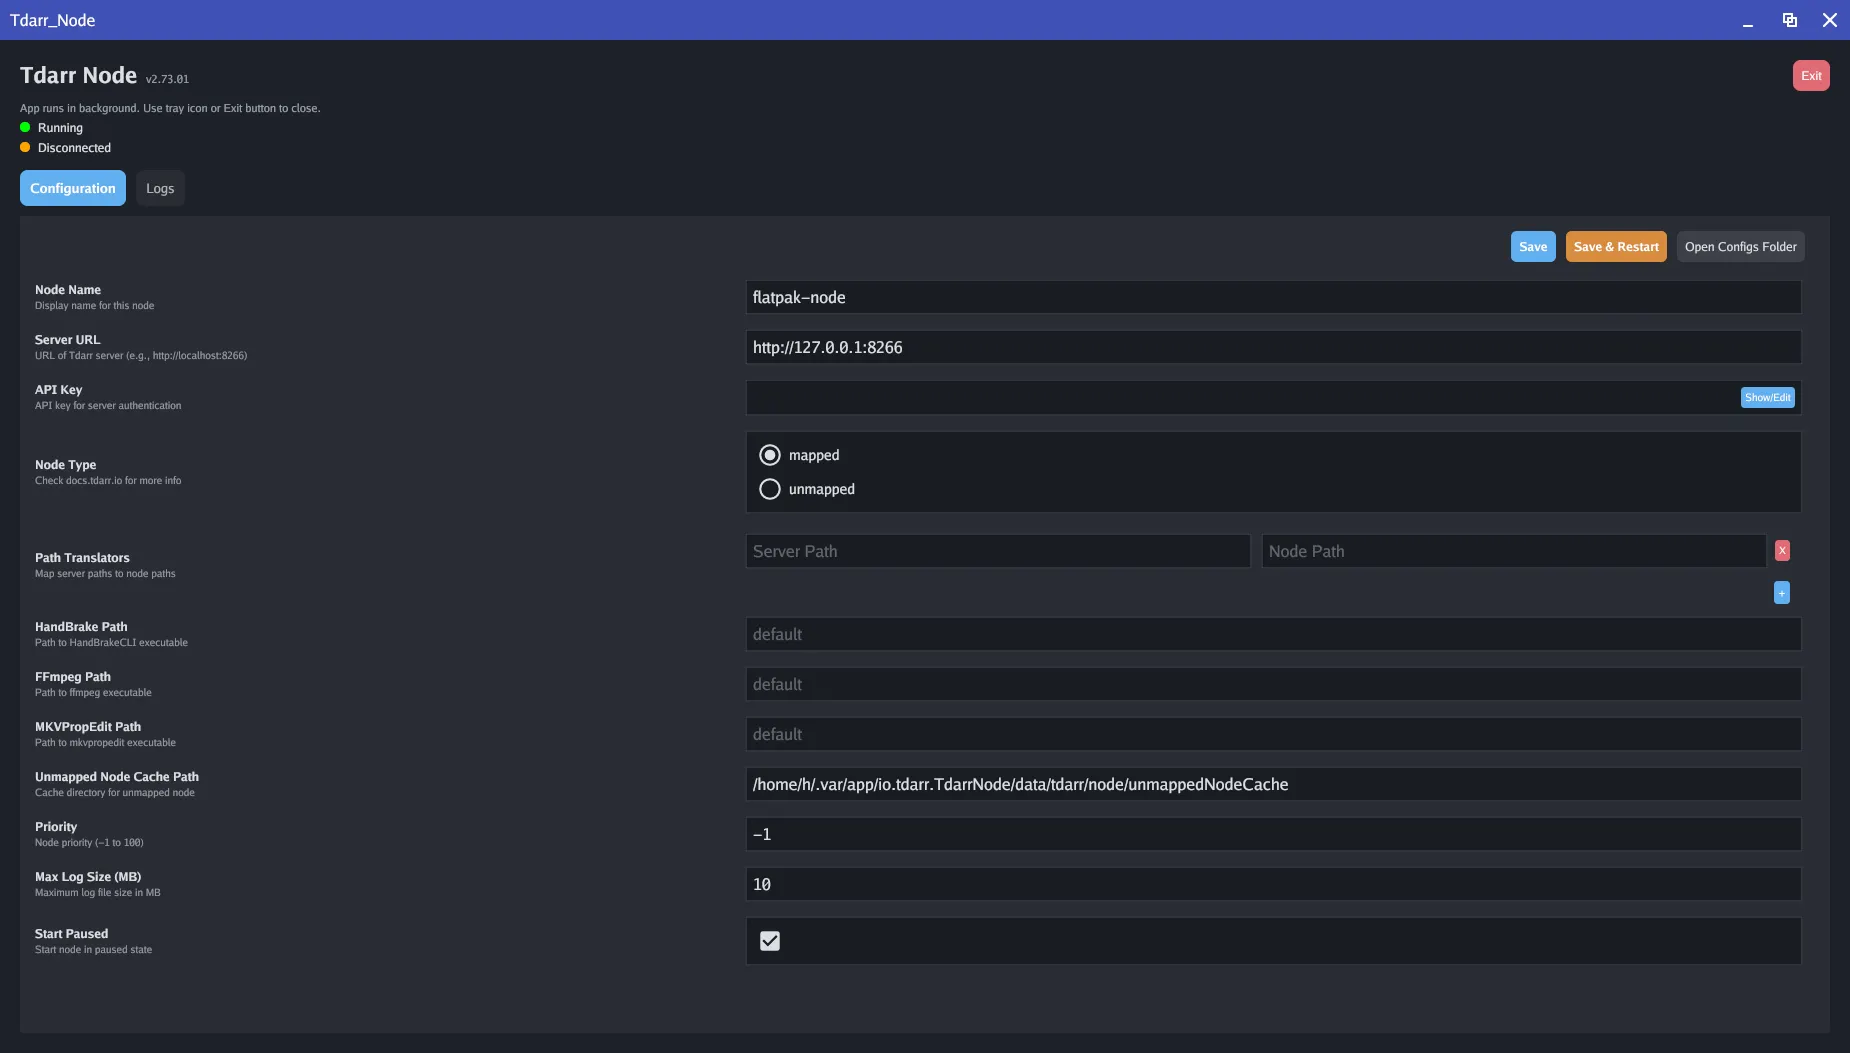Maximize the Tdarr_Node window
This screenshot has height=1053, width=1850.
[1790, 20]
